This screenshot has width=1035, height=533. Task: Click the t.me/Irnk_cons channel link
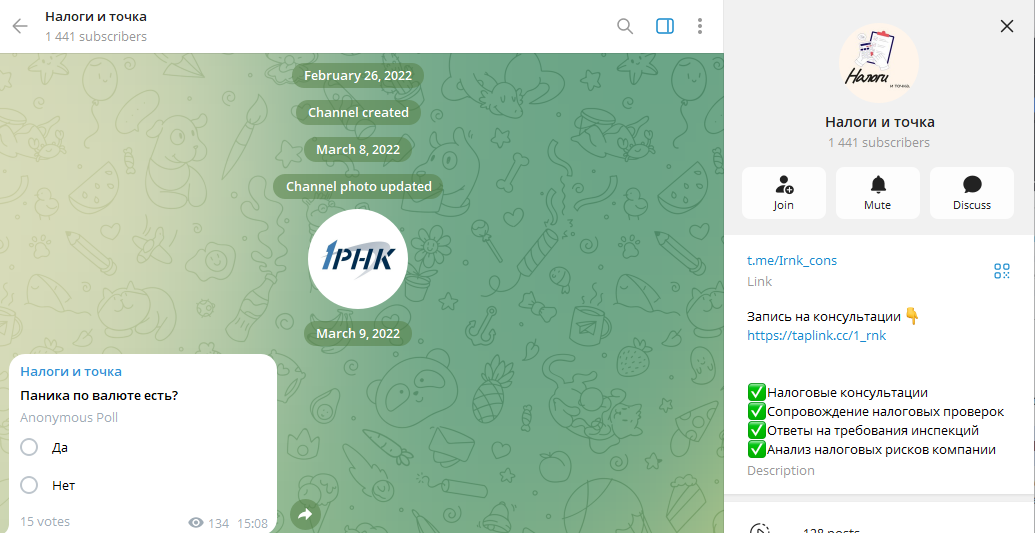click(792, 261)
